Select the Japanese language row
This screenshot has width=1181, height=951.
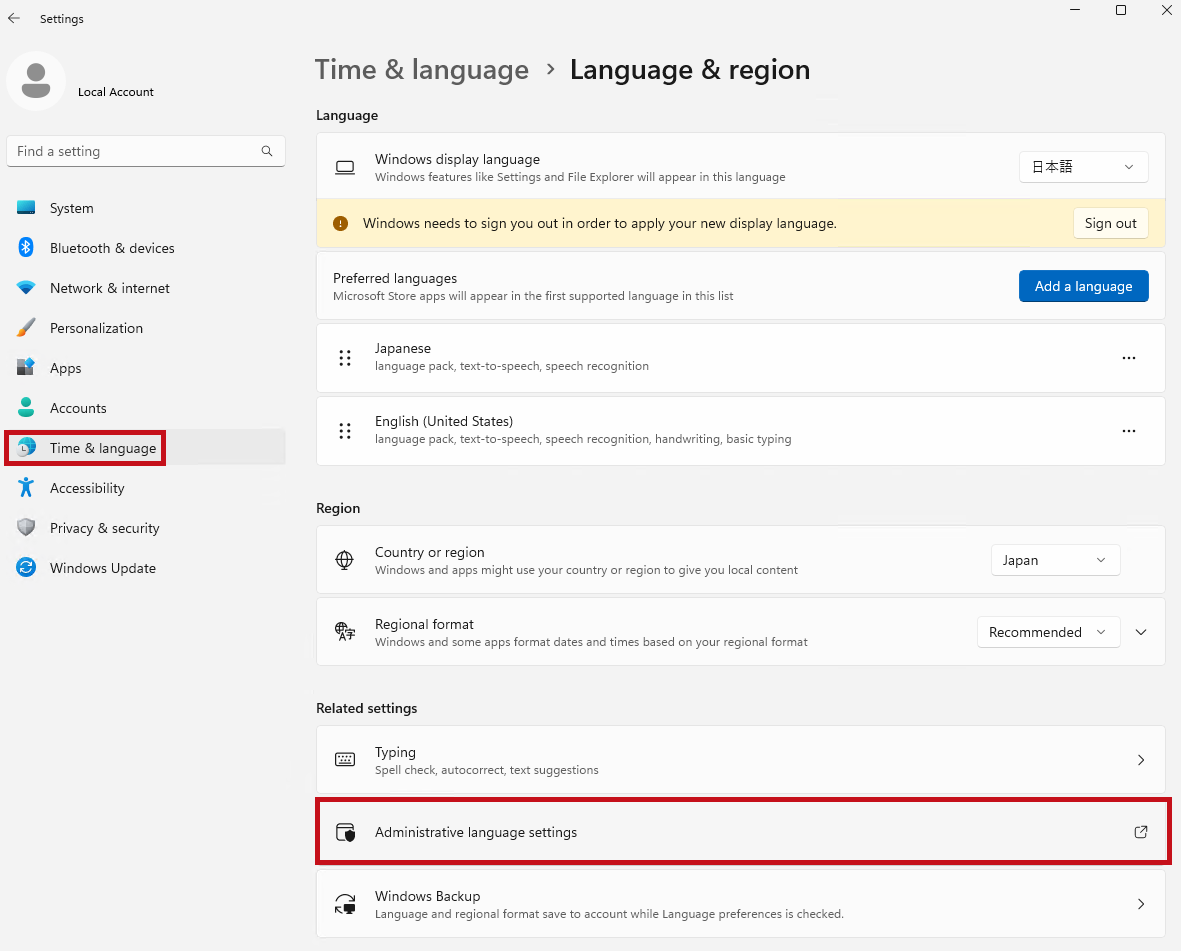[x=740, y=358]
